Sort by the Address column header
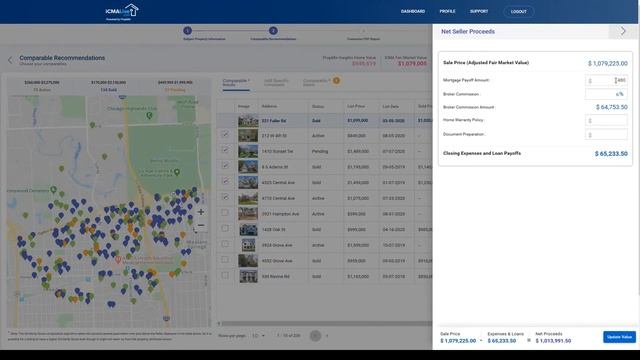This screenshot has width=640, height=360. [x=269, y=107]
